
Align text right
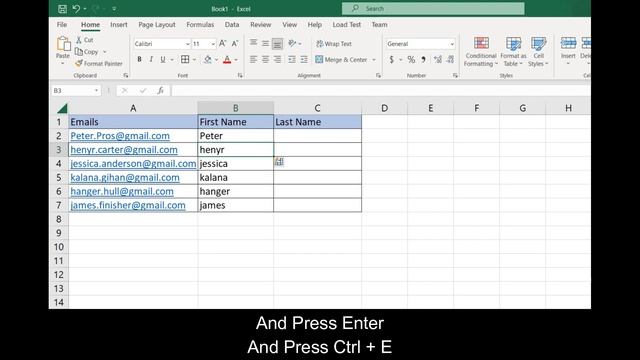(277, 60)
